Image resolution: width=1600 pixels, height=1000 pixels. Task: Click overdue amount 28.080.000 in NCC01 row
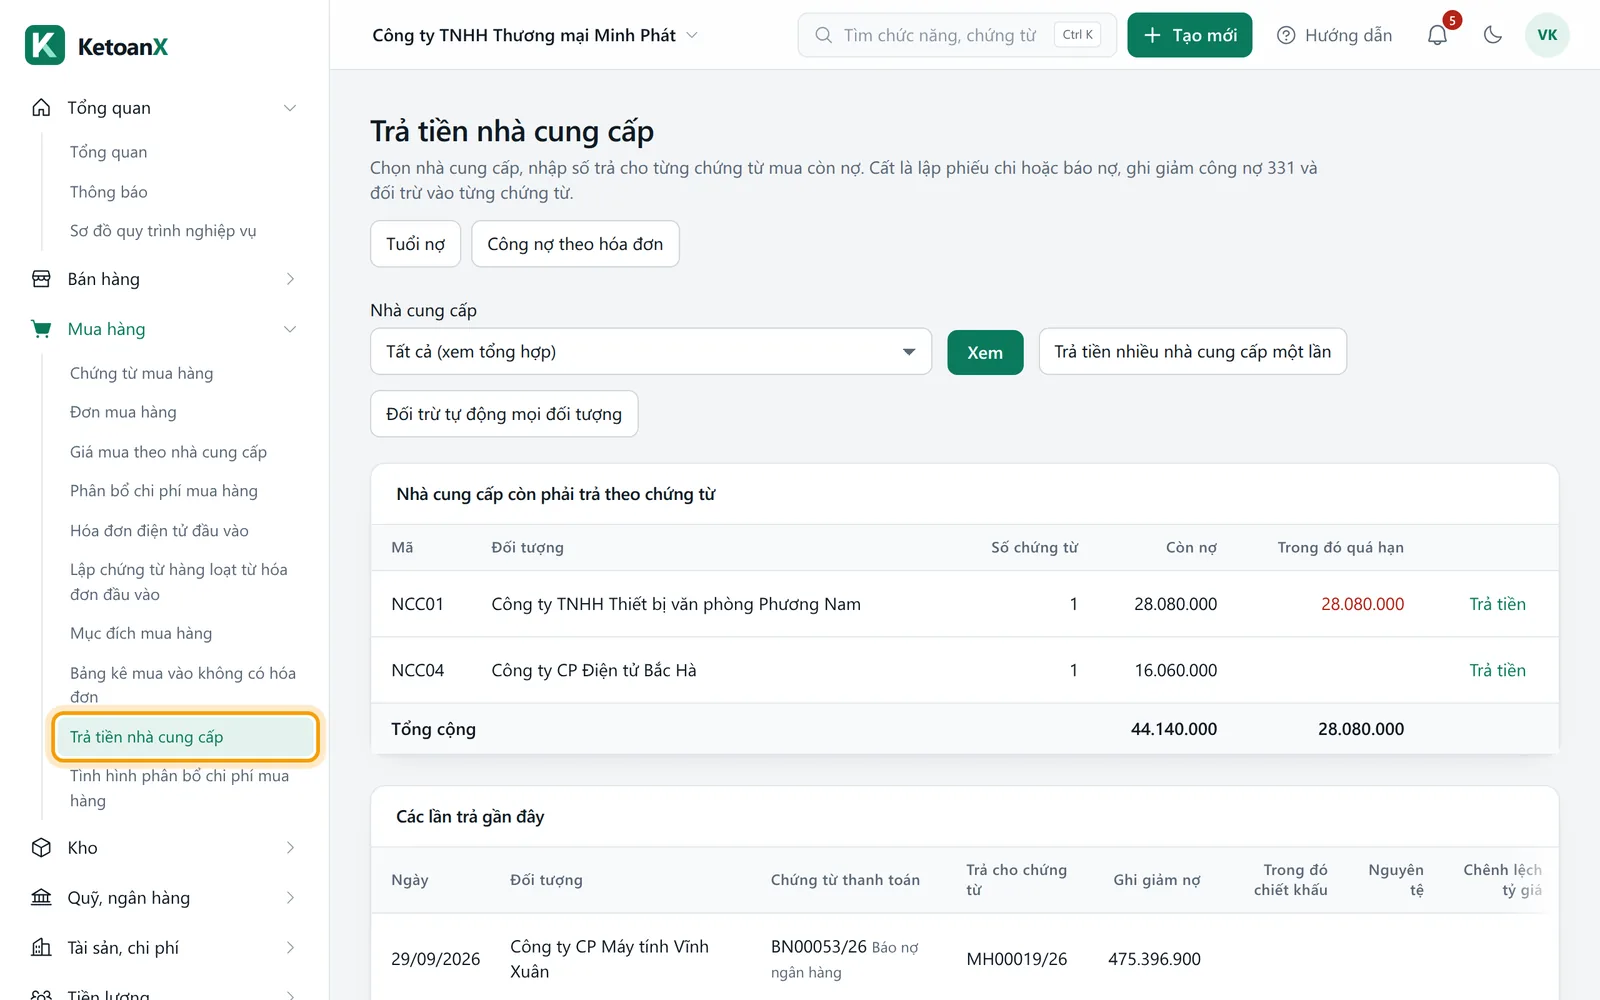click(1362, 604)
